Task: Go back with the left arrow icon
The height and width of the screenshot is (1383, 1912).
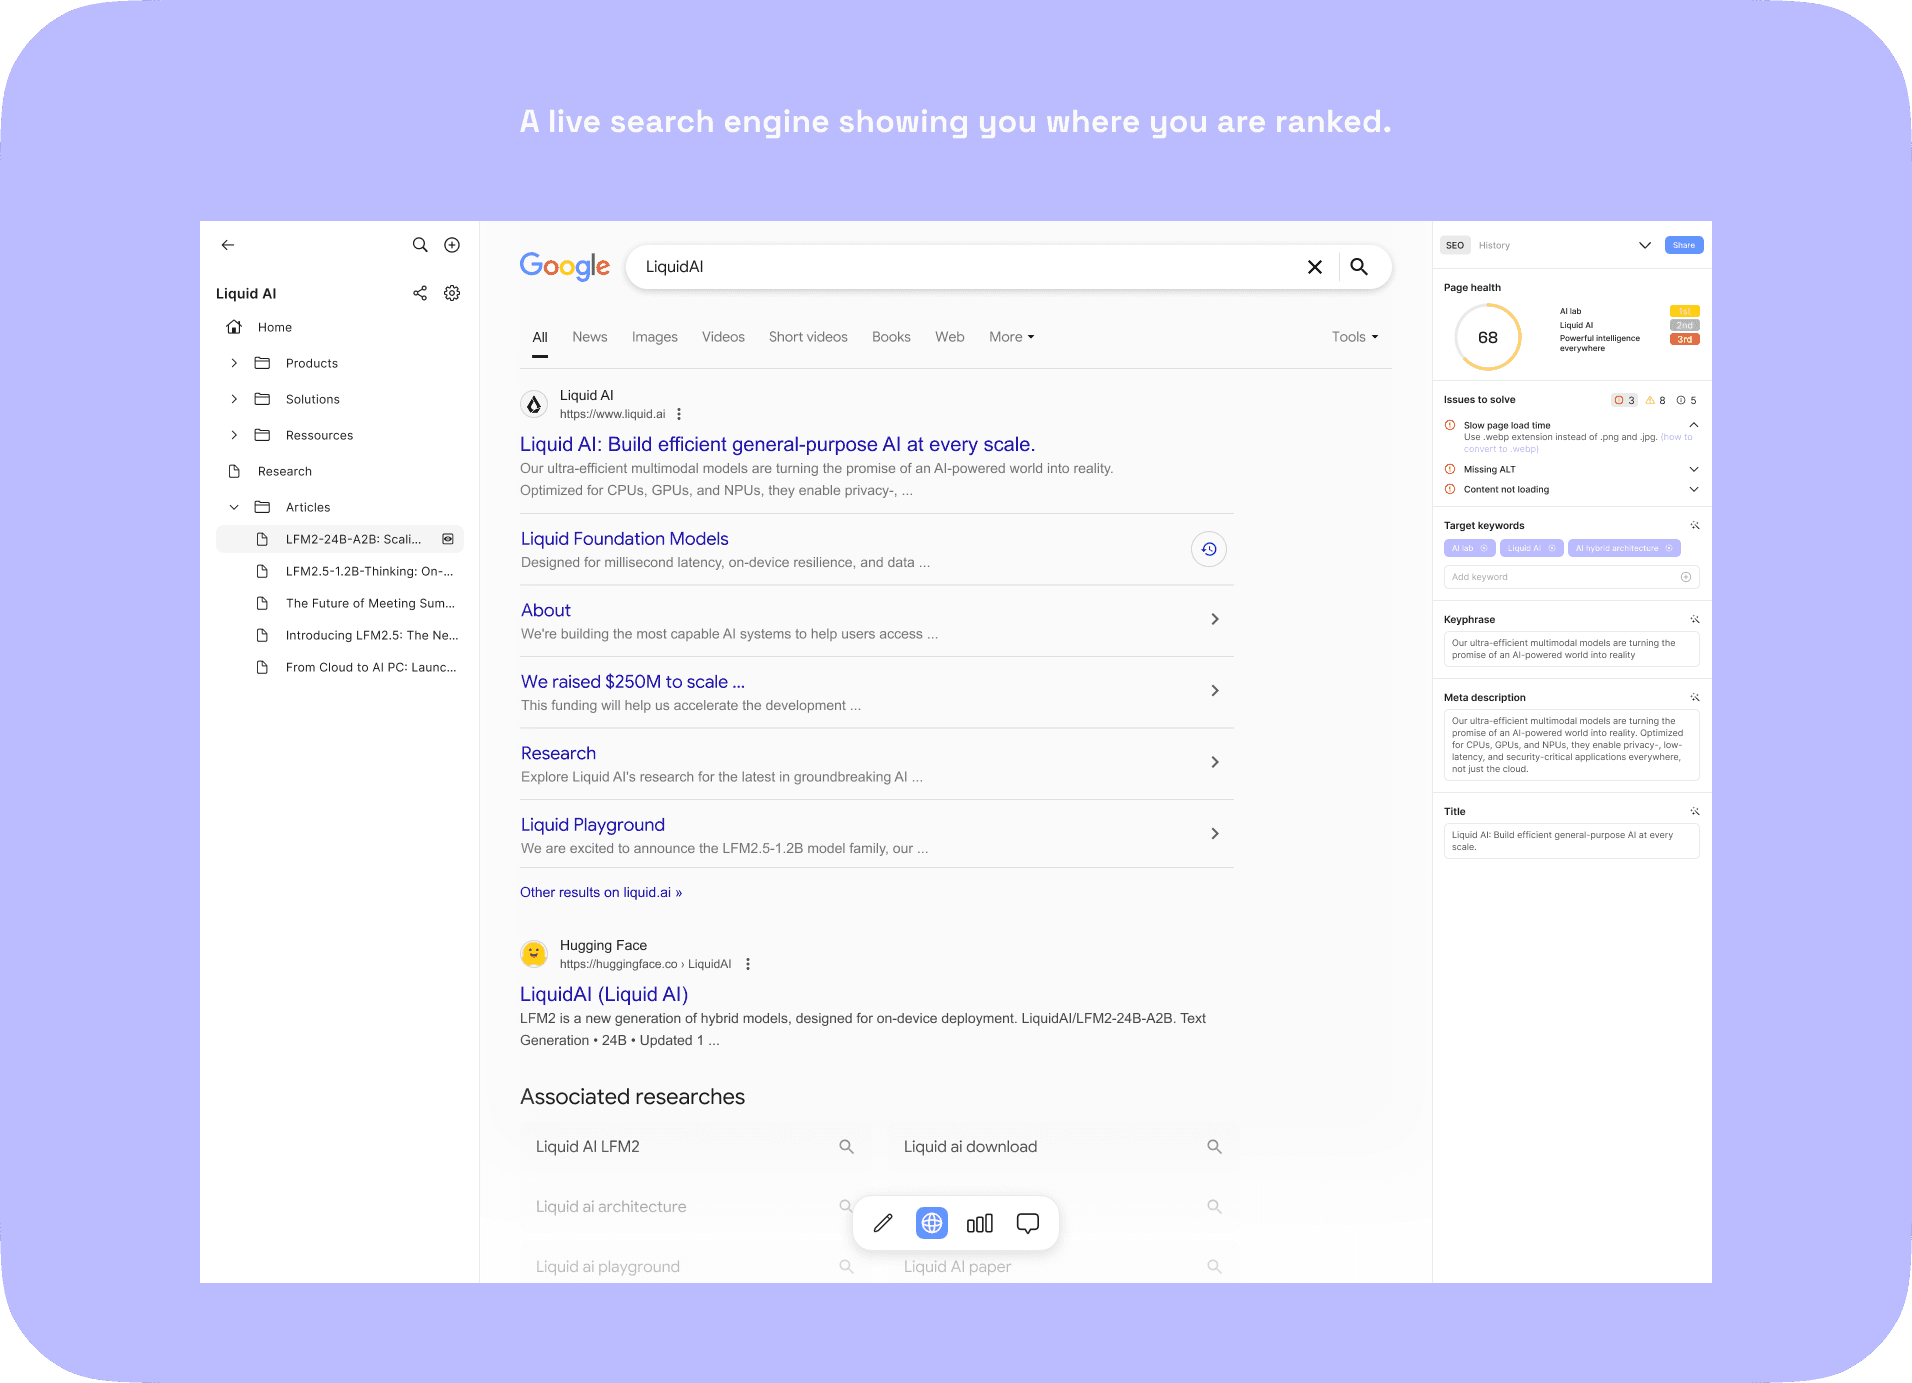Action: pyautogui.click(x=228, y=245)
